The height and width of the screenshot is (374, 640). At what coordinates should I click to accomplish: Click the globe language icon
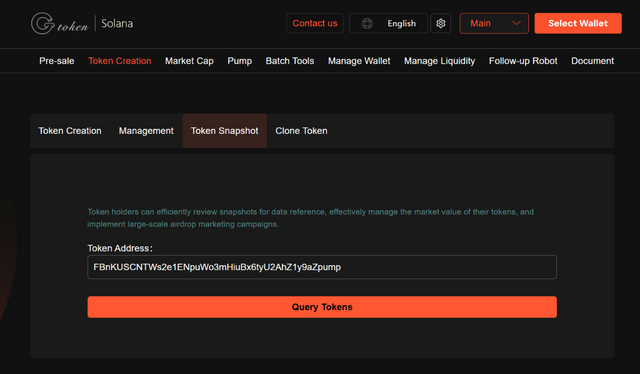[x=367, y=24]
